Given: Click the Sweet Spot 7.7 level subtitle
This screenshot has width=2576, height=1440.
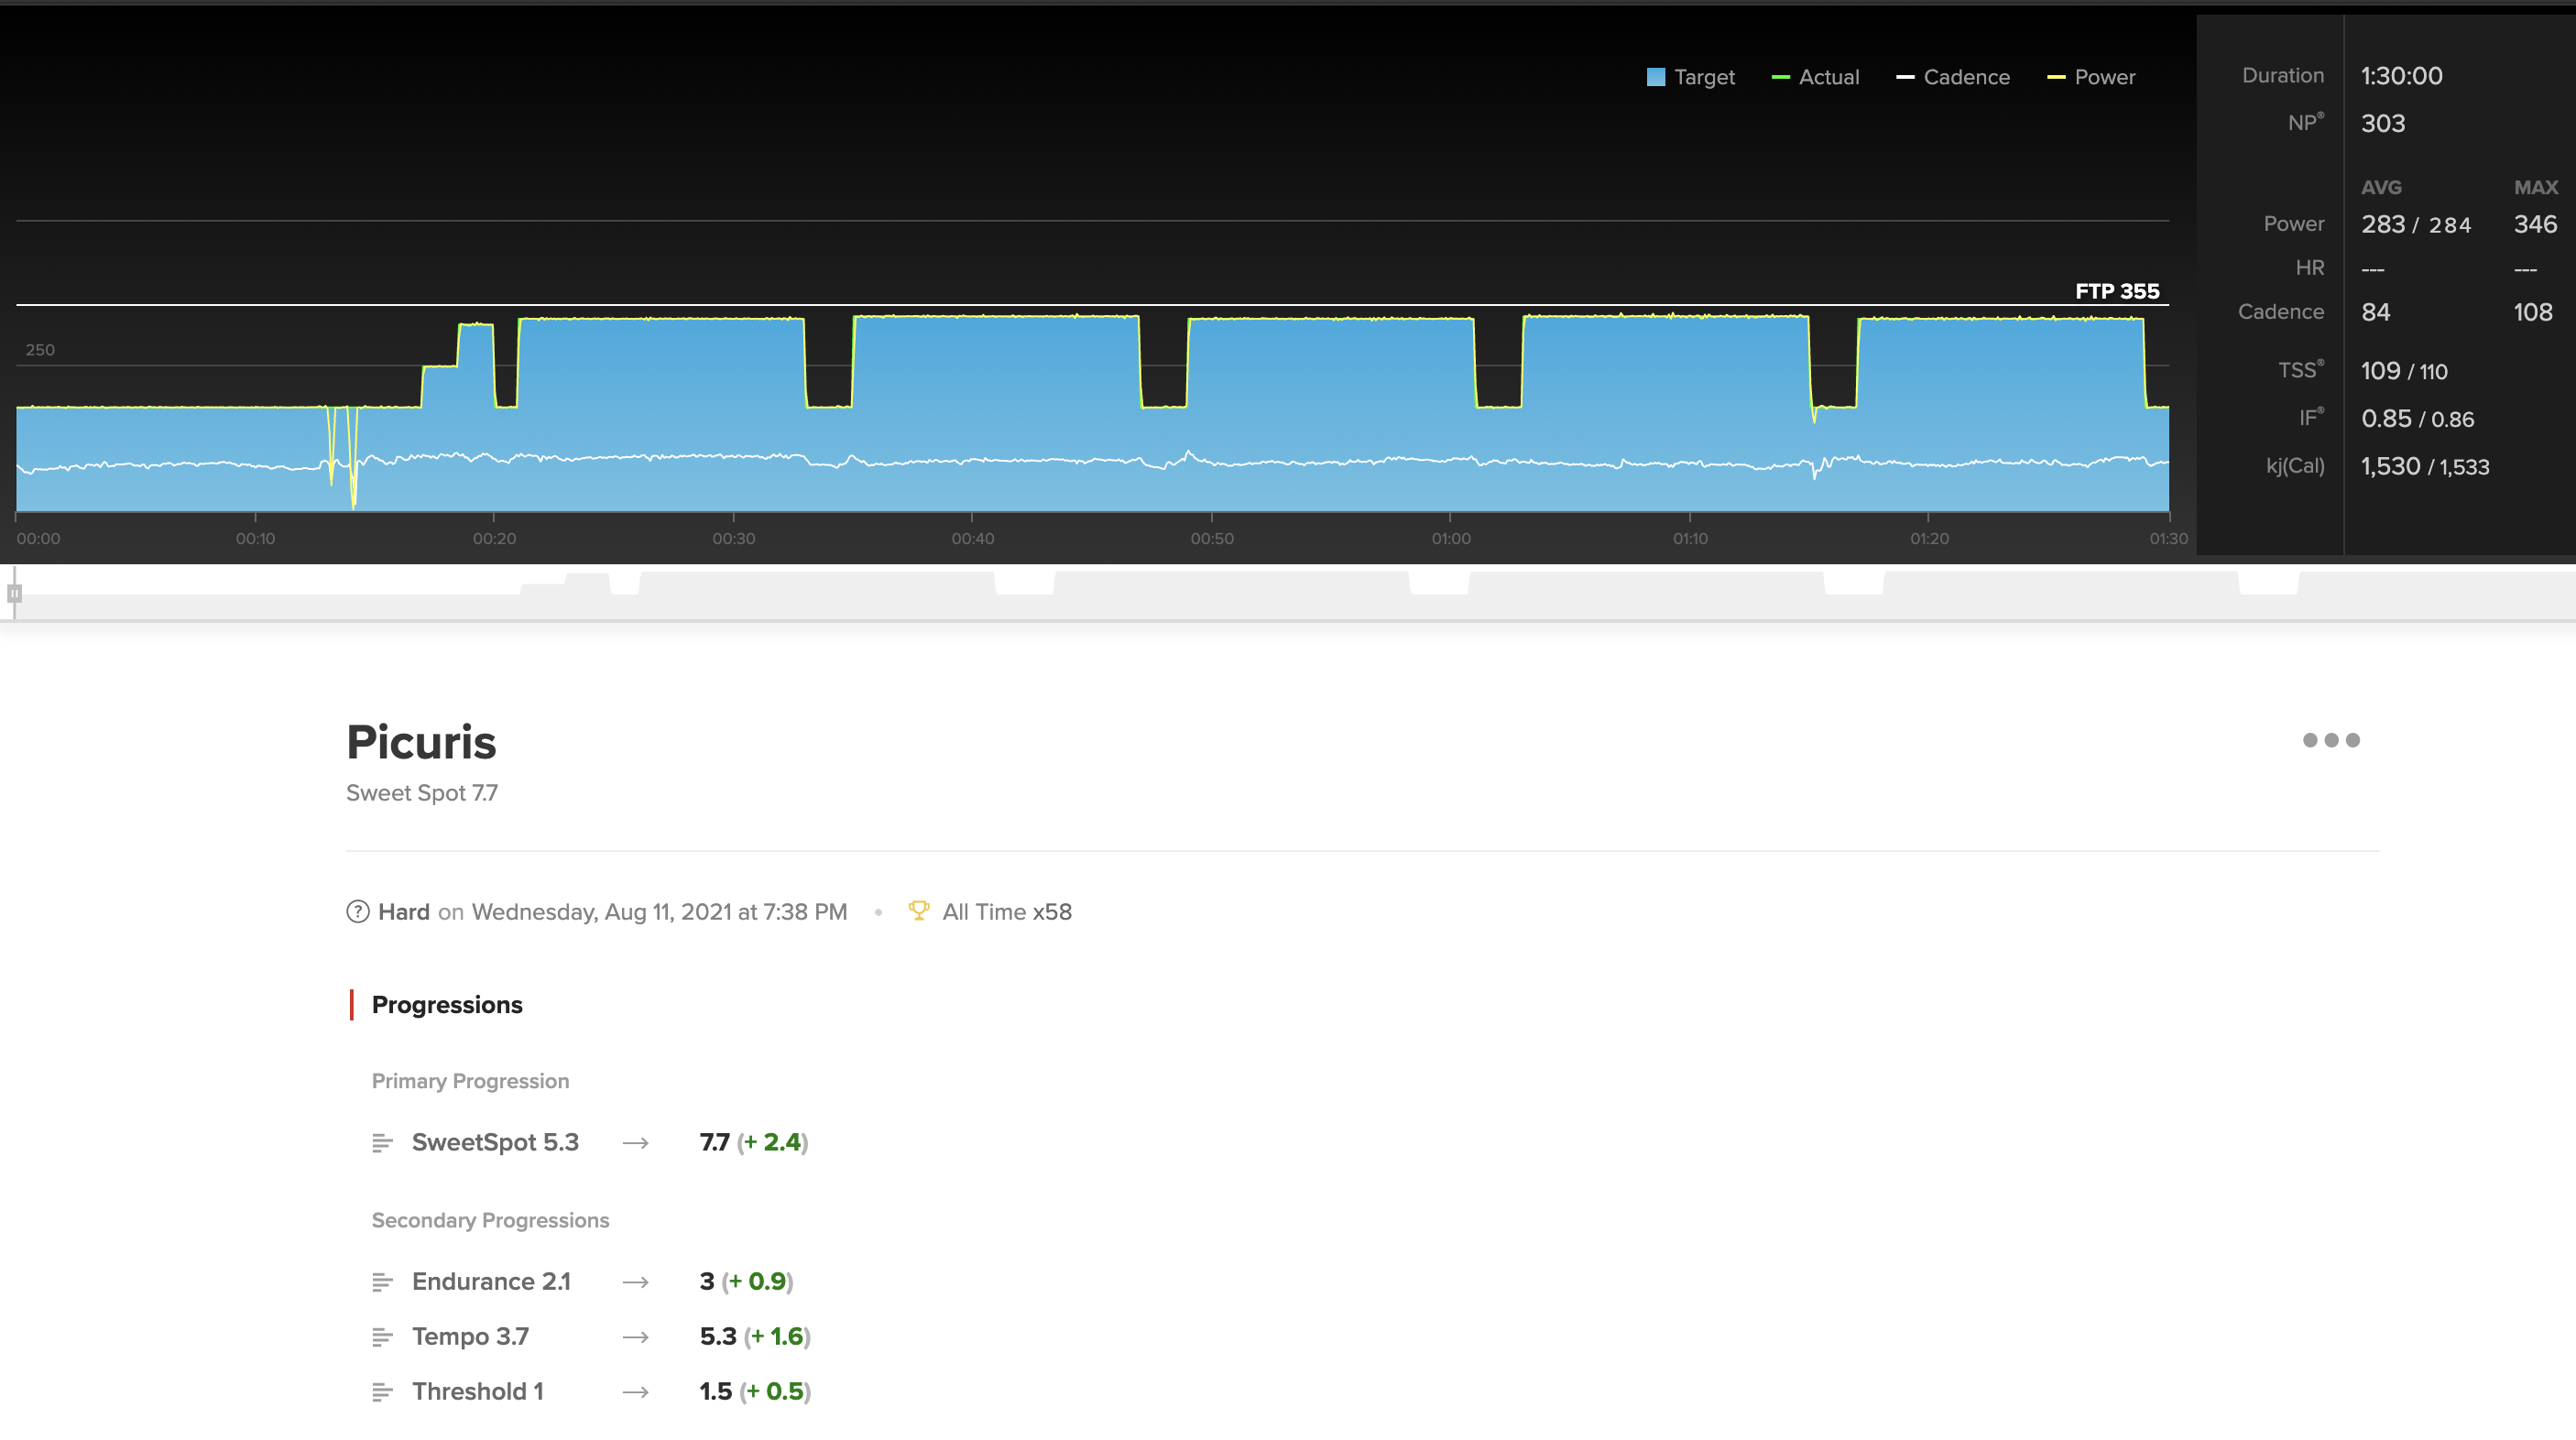Looking at the screenshot, I should [421, 792].
